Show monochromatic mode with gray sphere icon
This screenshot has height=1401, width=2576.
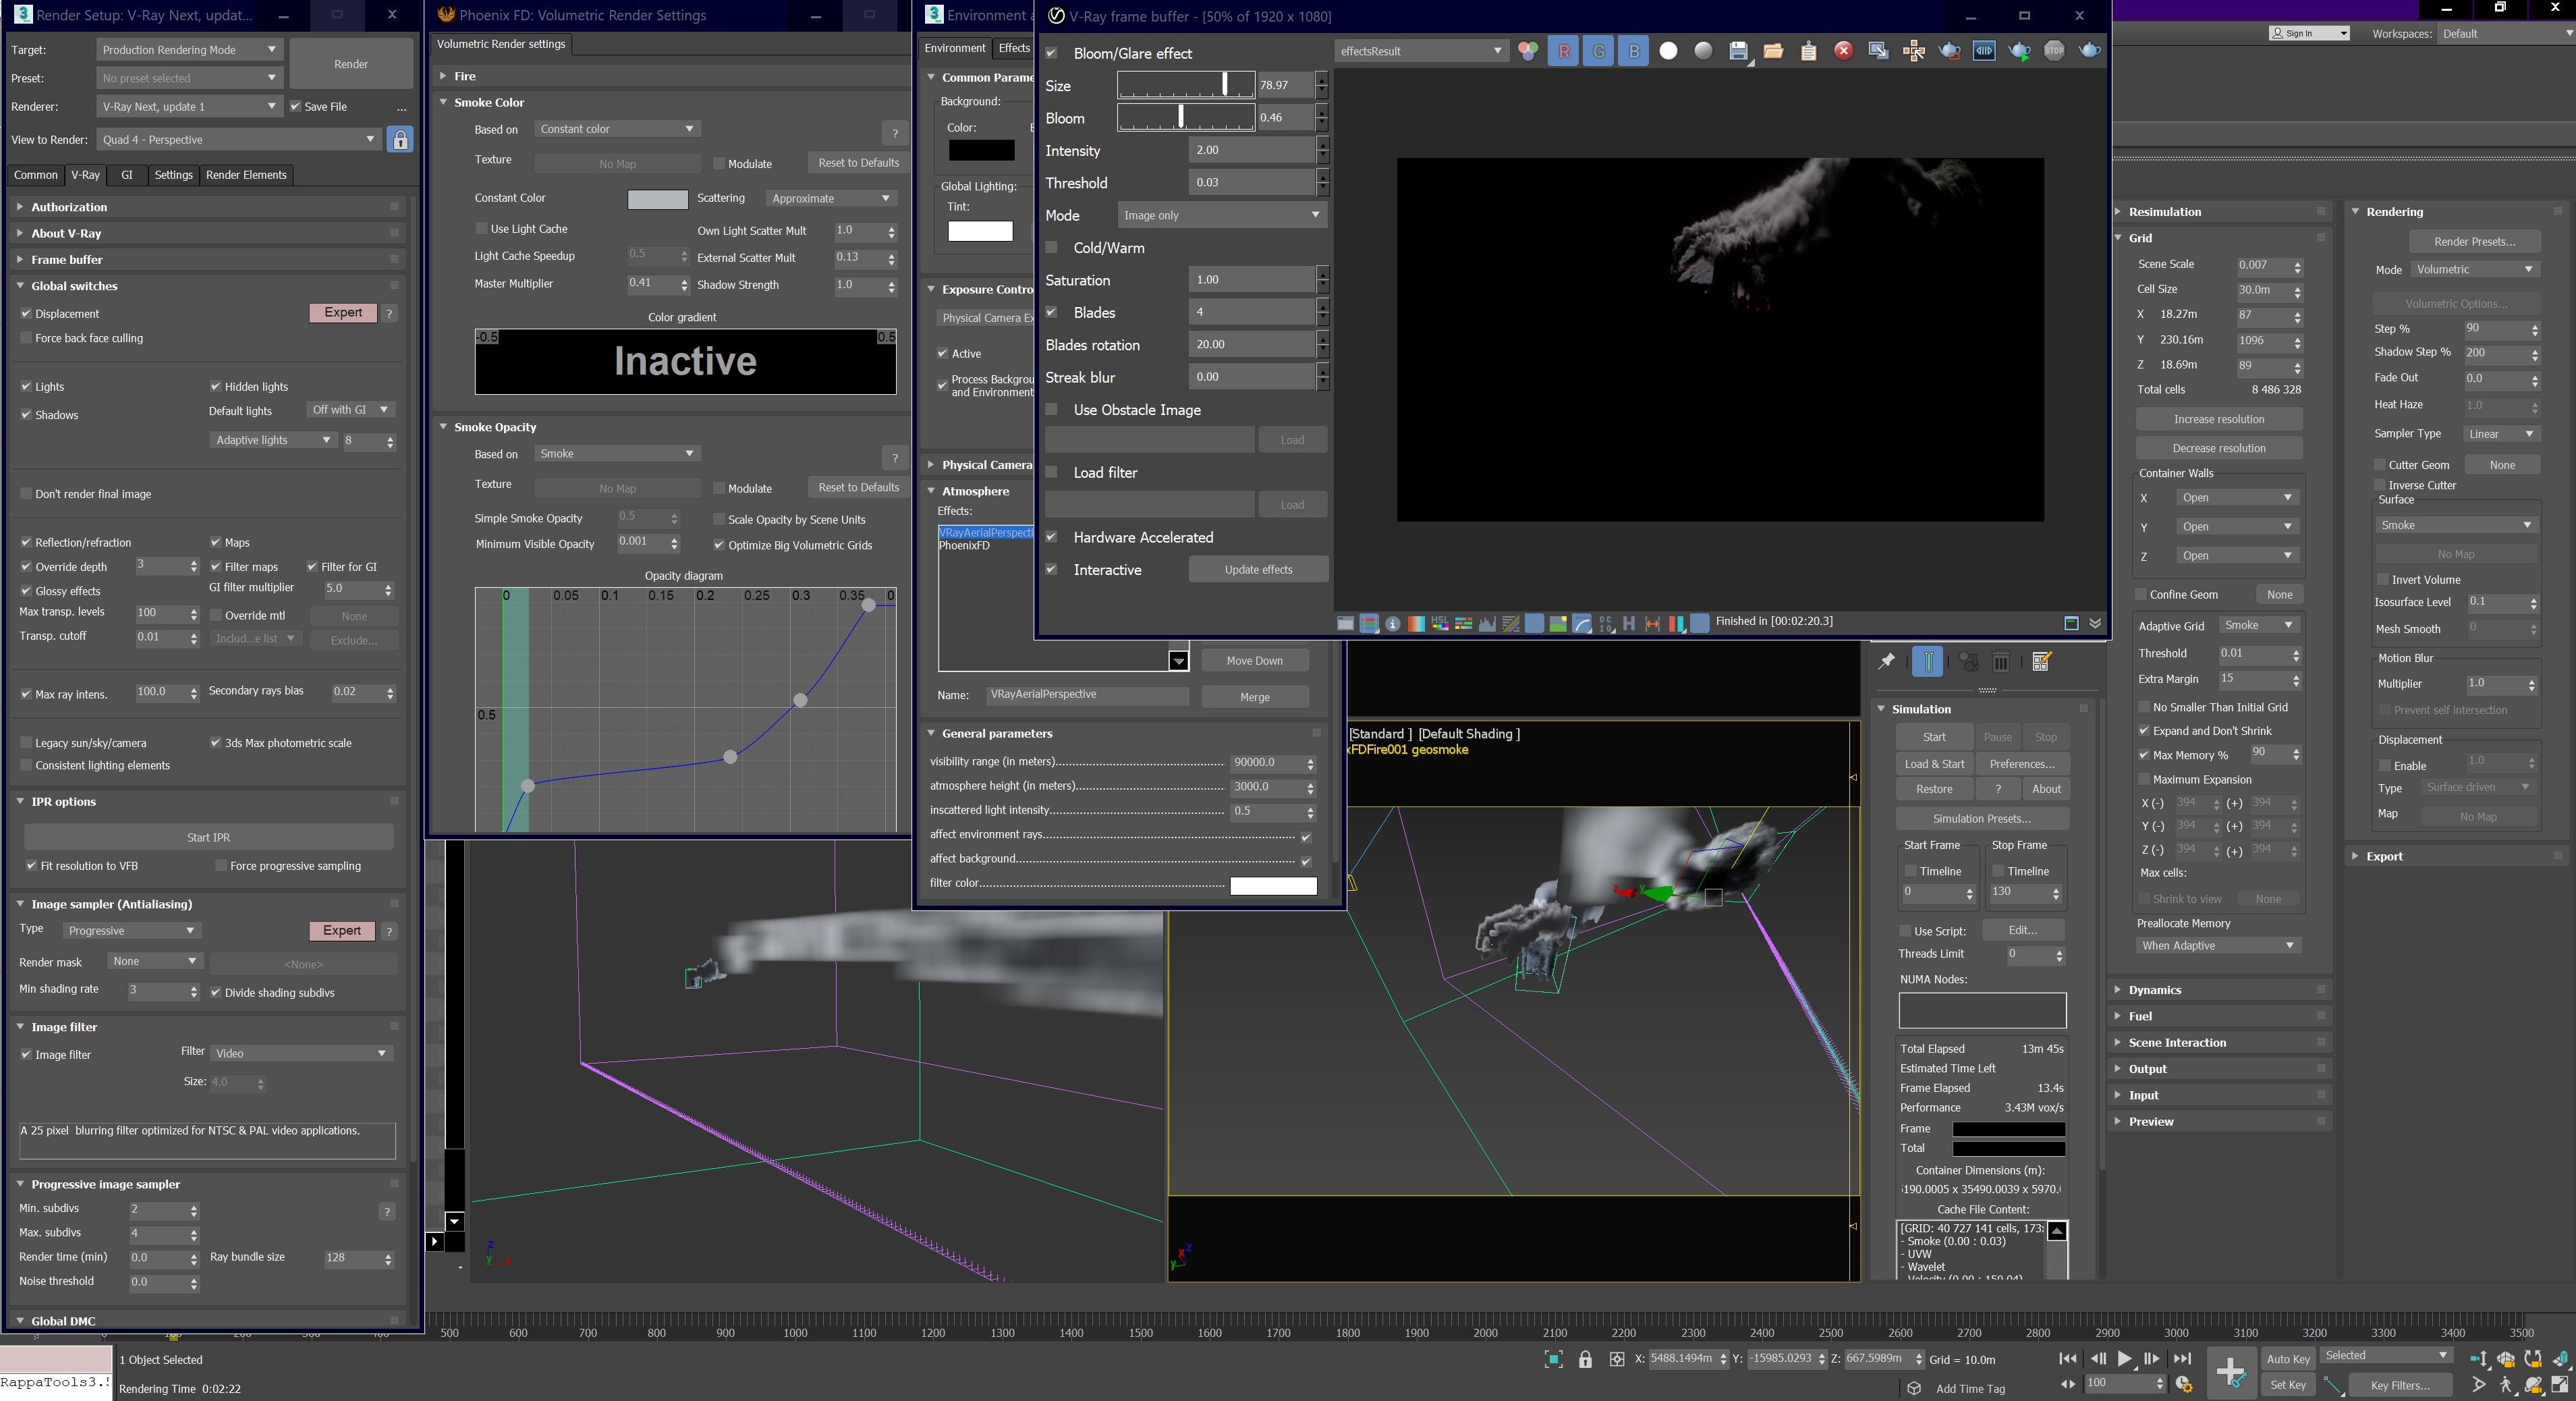pos(1703,51)
